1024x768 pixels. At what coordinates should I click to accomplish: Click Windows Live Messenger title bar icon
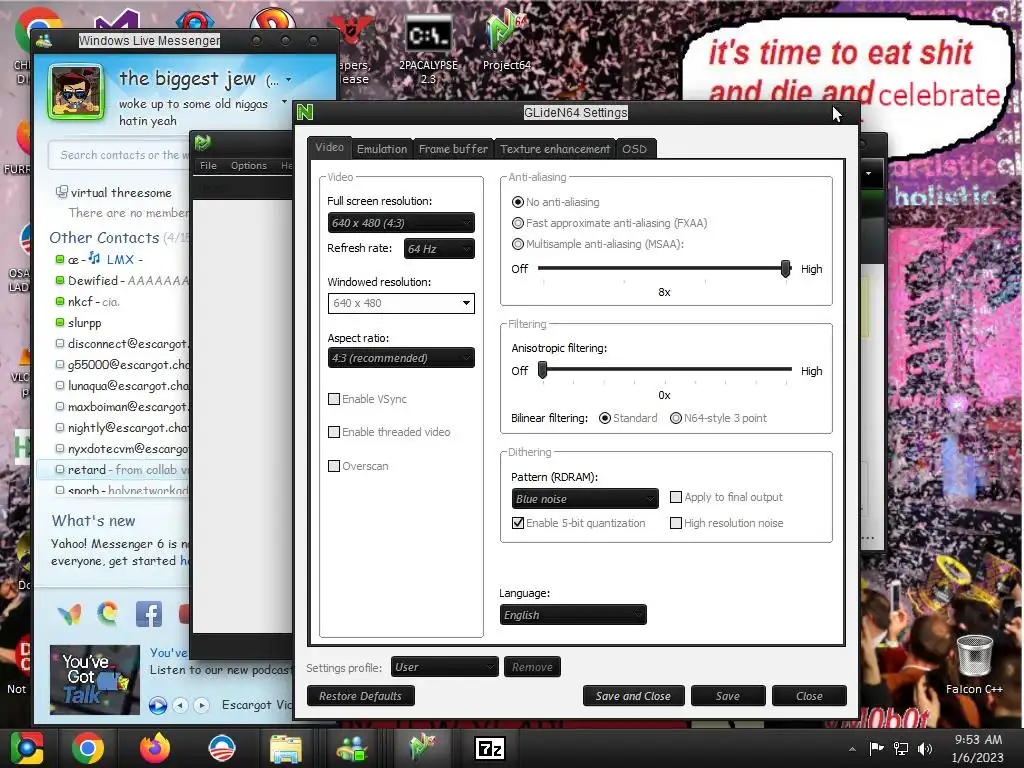[44, 41]
